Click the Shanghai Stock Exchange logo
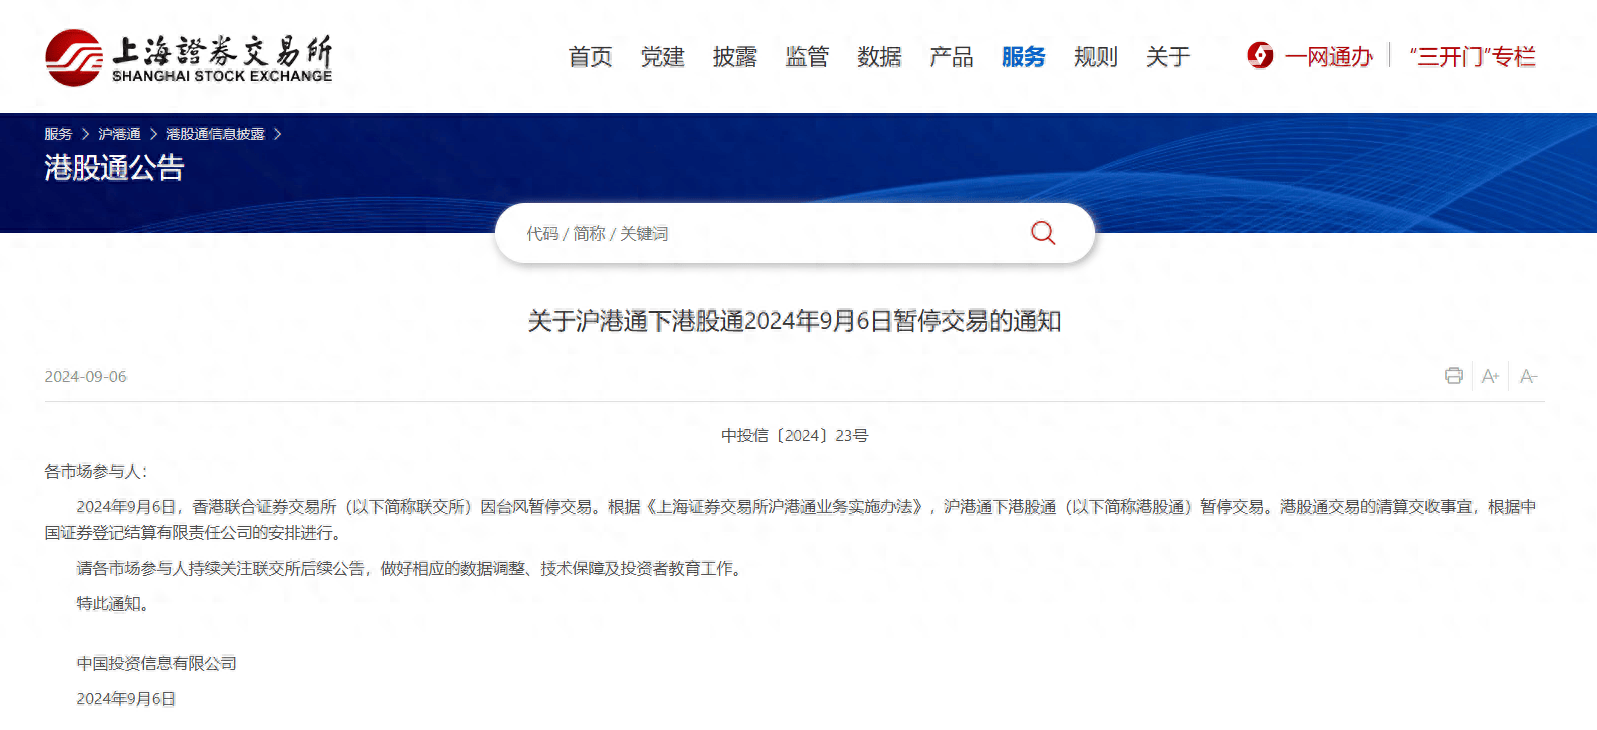The height and width of the screenshot is (730, 1597). [188, 58]
